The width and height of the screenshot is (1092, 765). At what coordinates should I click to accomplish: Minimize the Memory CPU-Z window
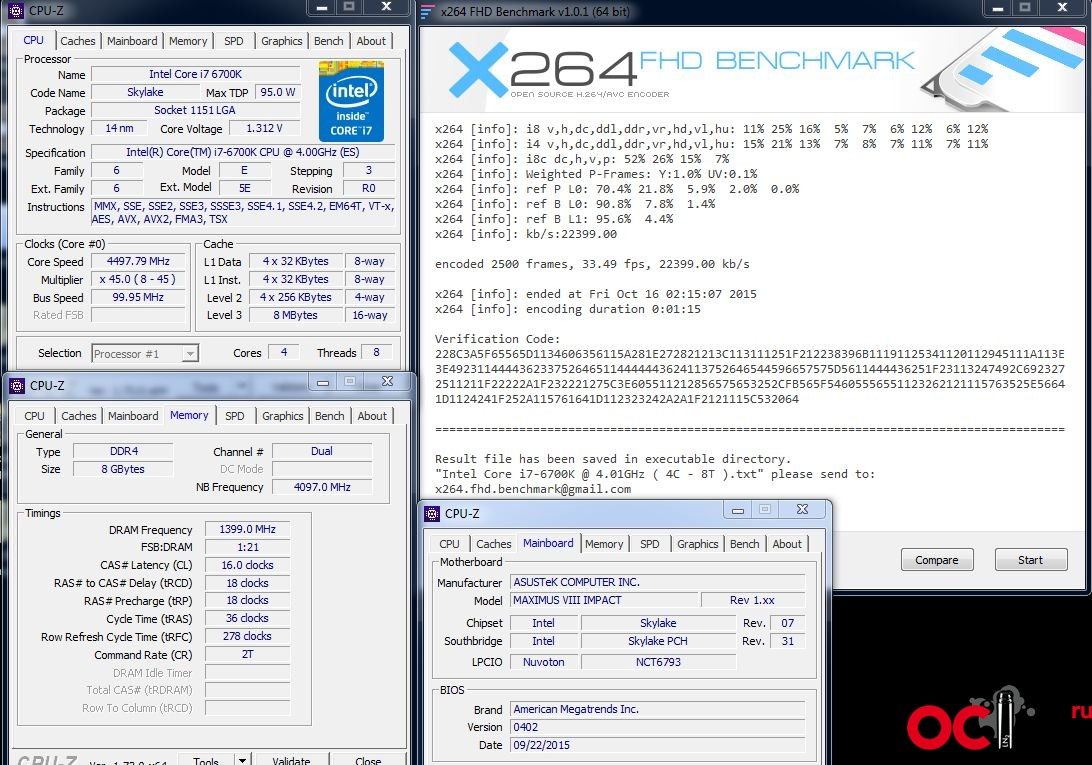[x=323, y=382]
